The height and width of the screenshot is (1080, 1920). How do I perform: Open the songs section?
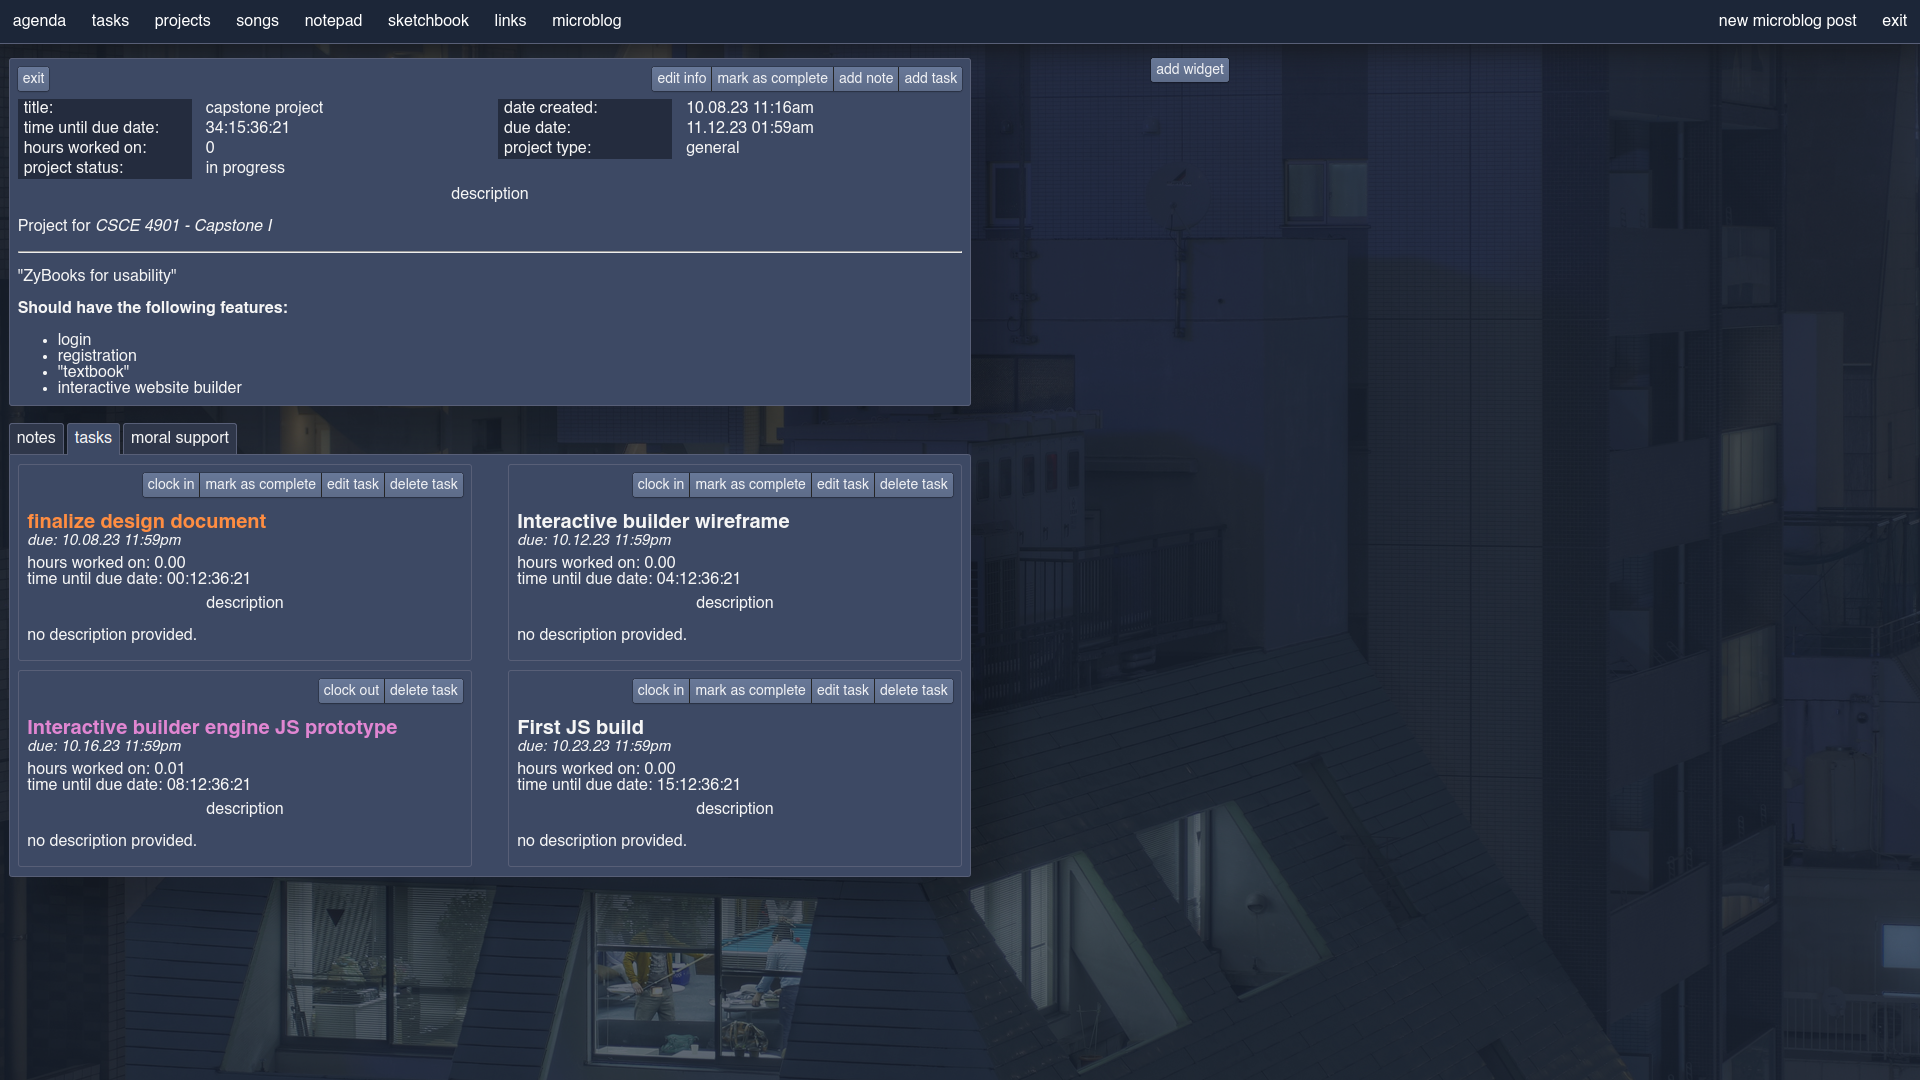(257, 21)
